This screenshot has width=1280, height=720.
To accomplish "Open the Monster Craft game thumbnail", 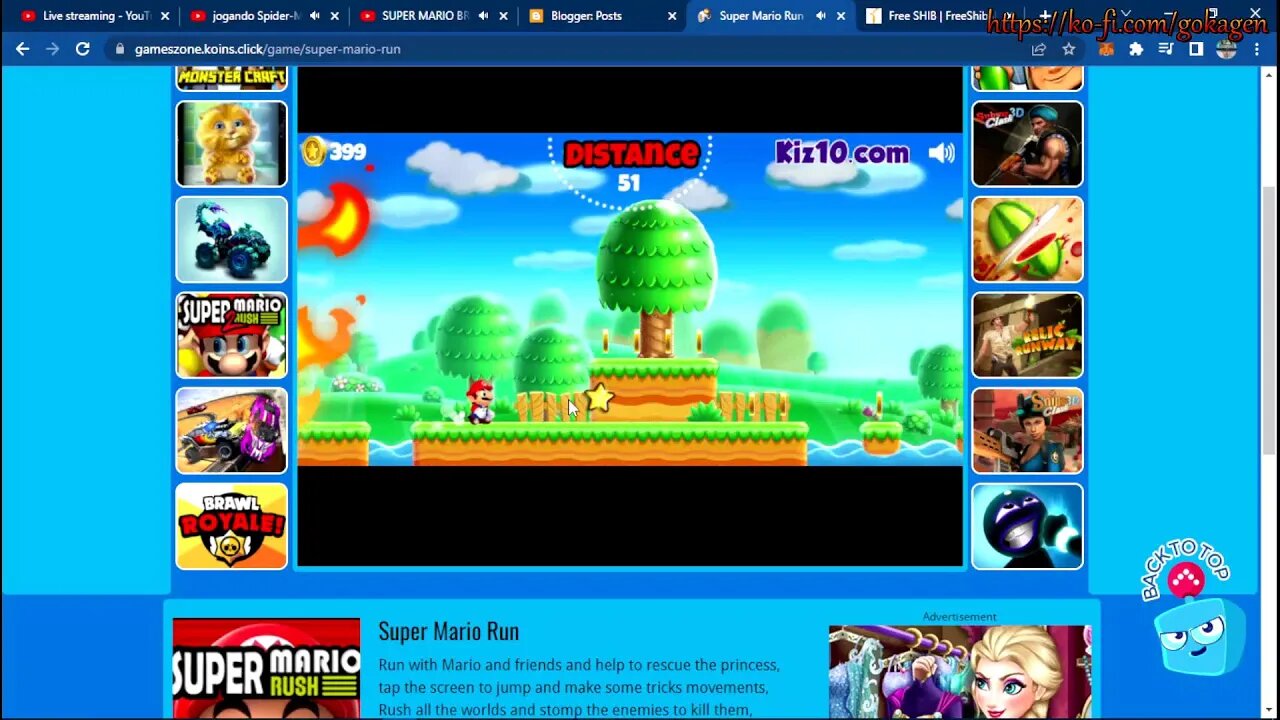I will tap(232, 78).
